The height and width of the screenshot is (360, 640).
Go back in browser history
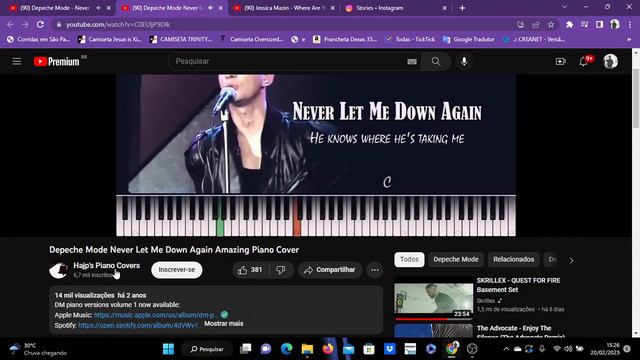coord(10,24)
